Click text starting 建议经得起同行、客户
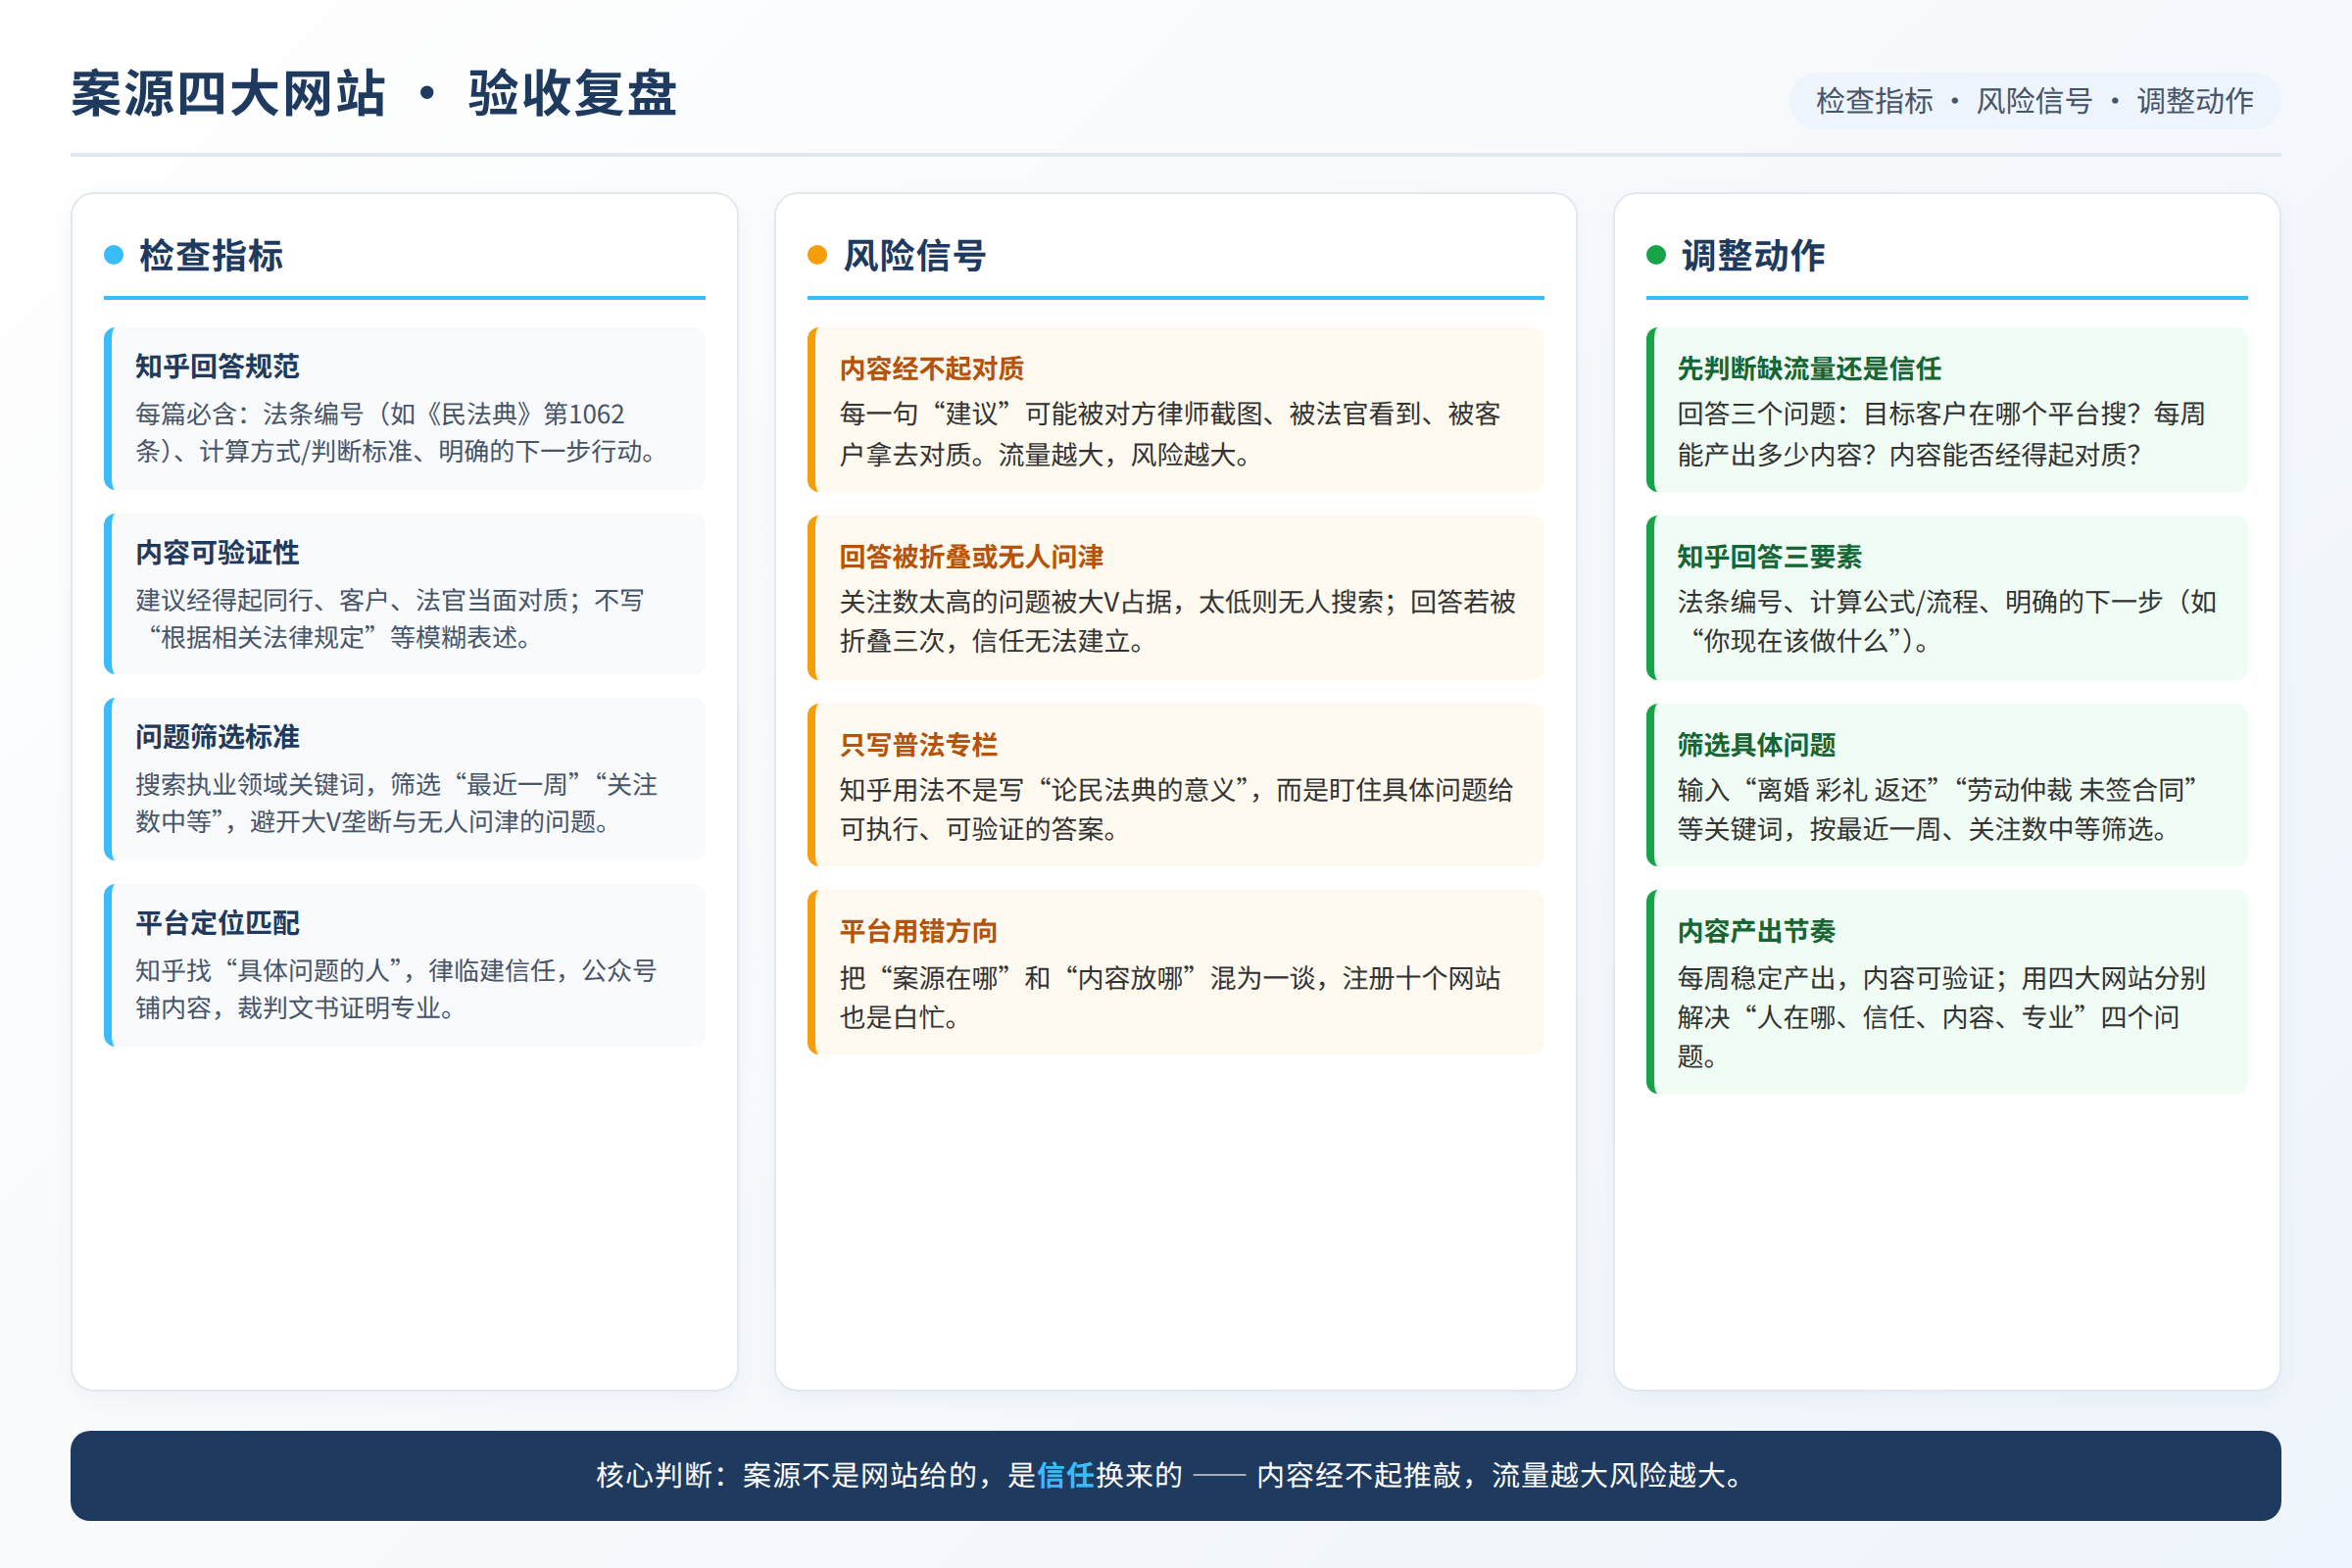 tap(390, 619)
